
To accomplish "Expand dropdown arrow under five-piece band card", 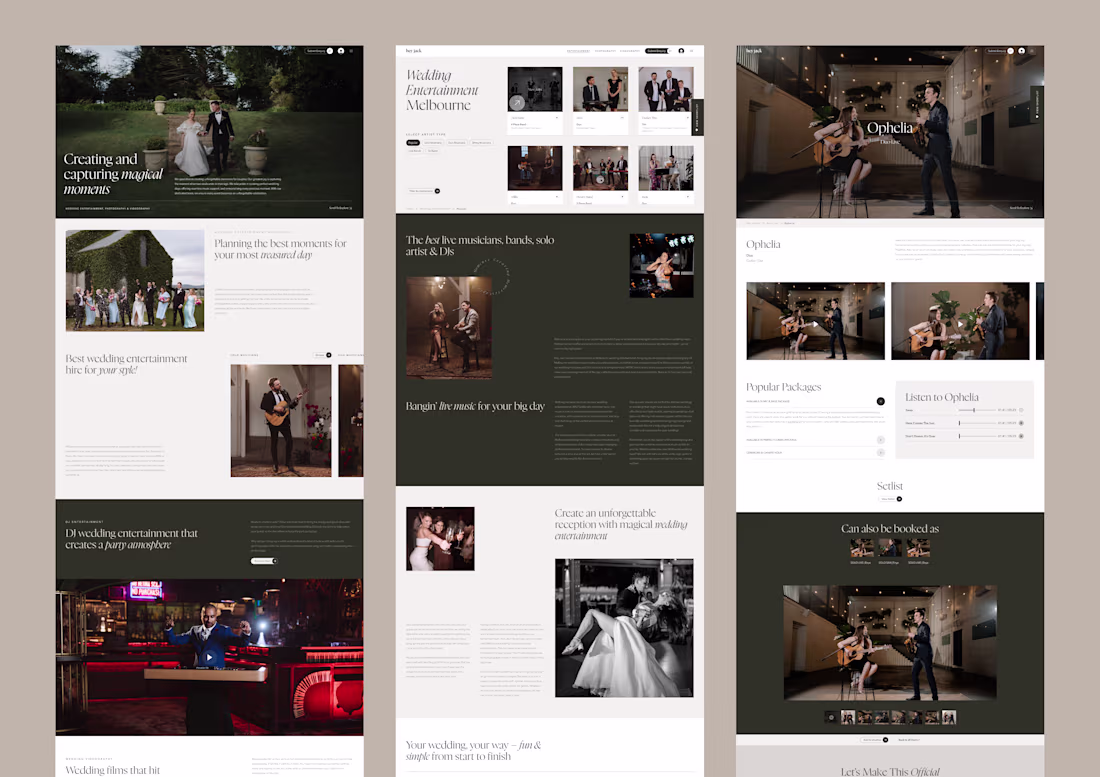I will click(x=622, y=197).
